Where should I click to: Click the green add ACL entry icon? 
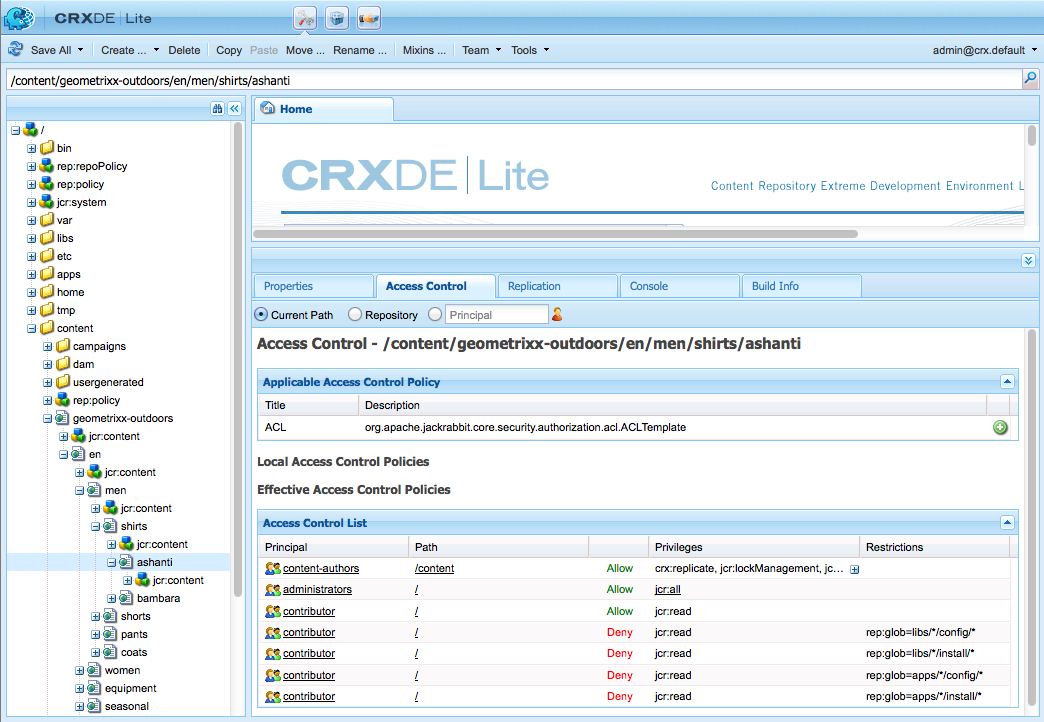tap(1000, 428)
